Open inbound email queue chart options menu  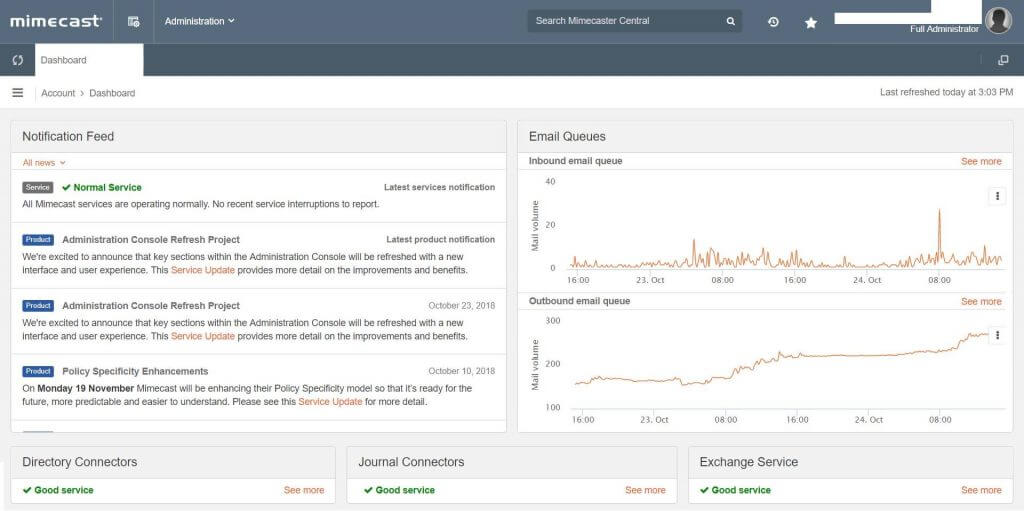[x=997, y=197]
